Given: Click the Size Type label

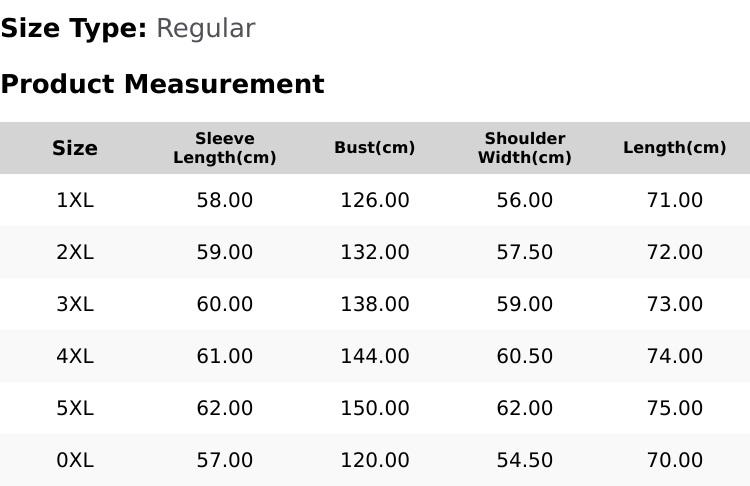Looking at the screenshot, I should 74,29.
